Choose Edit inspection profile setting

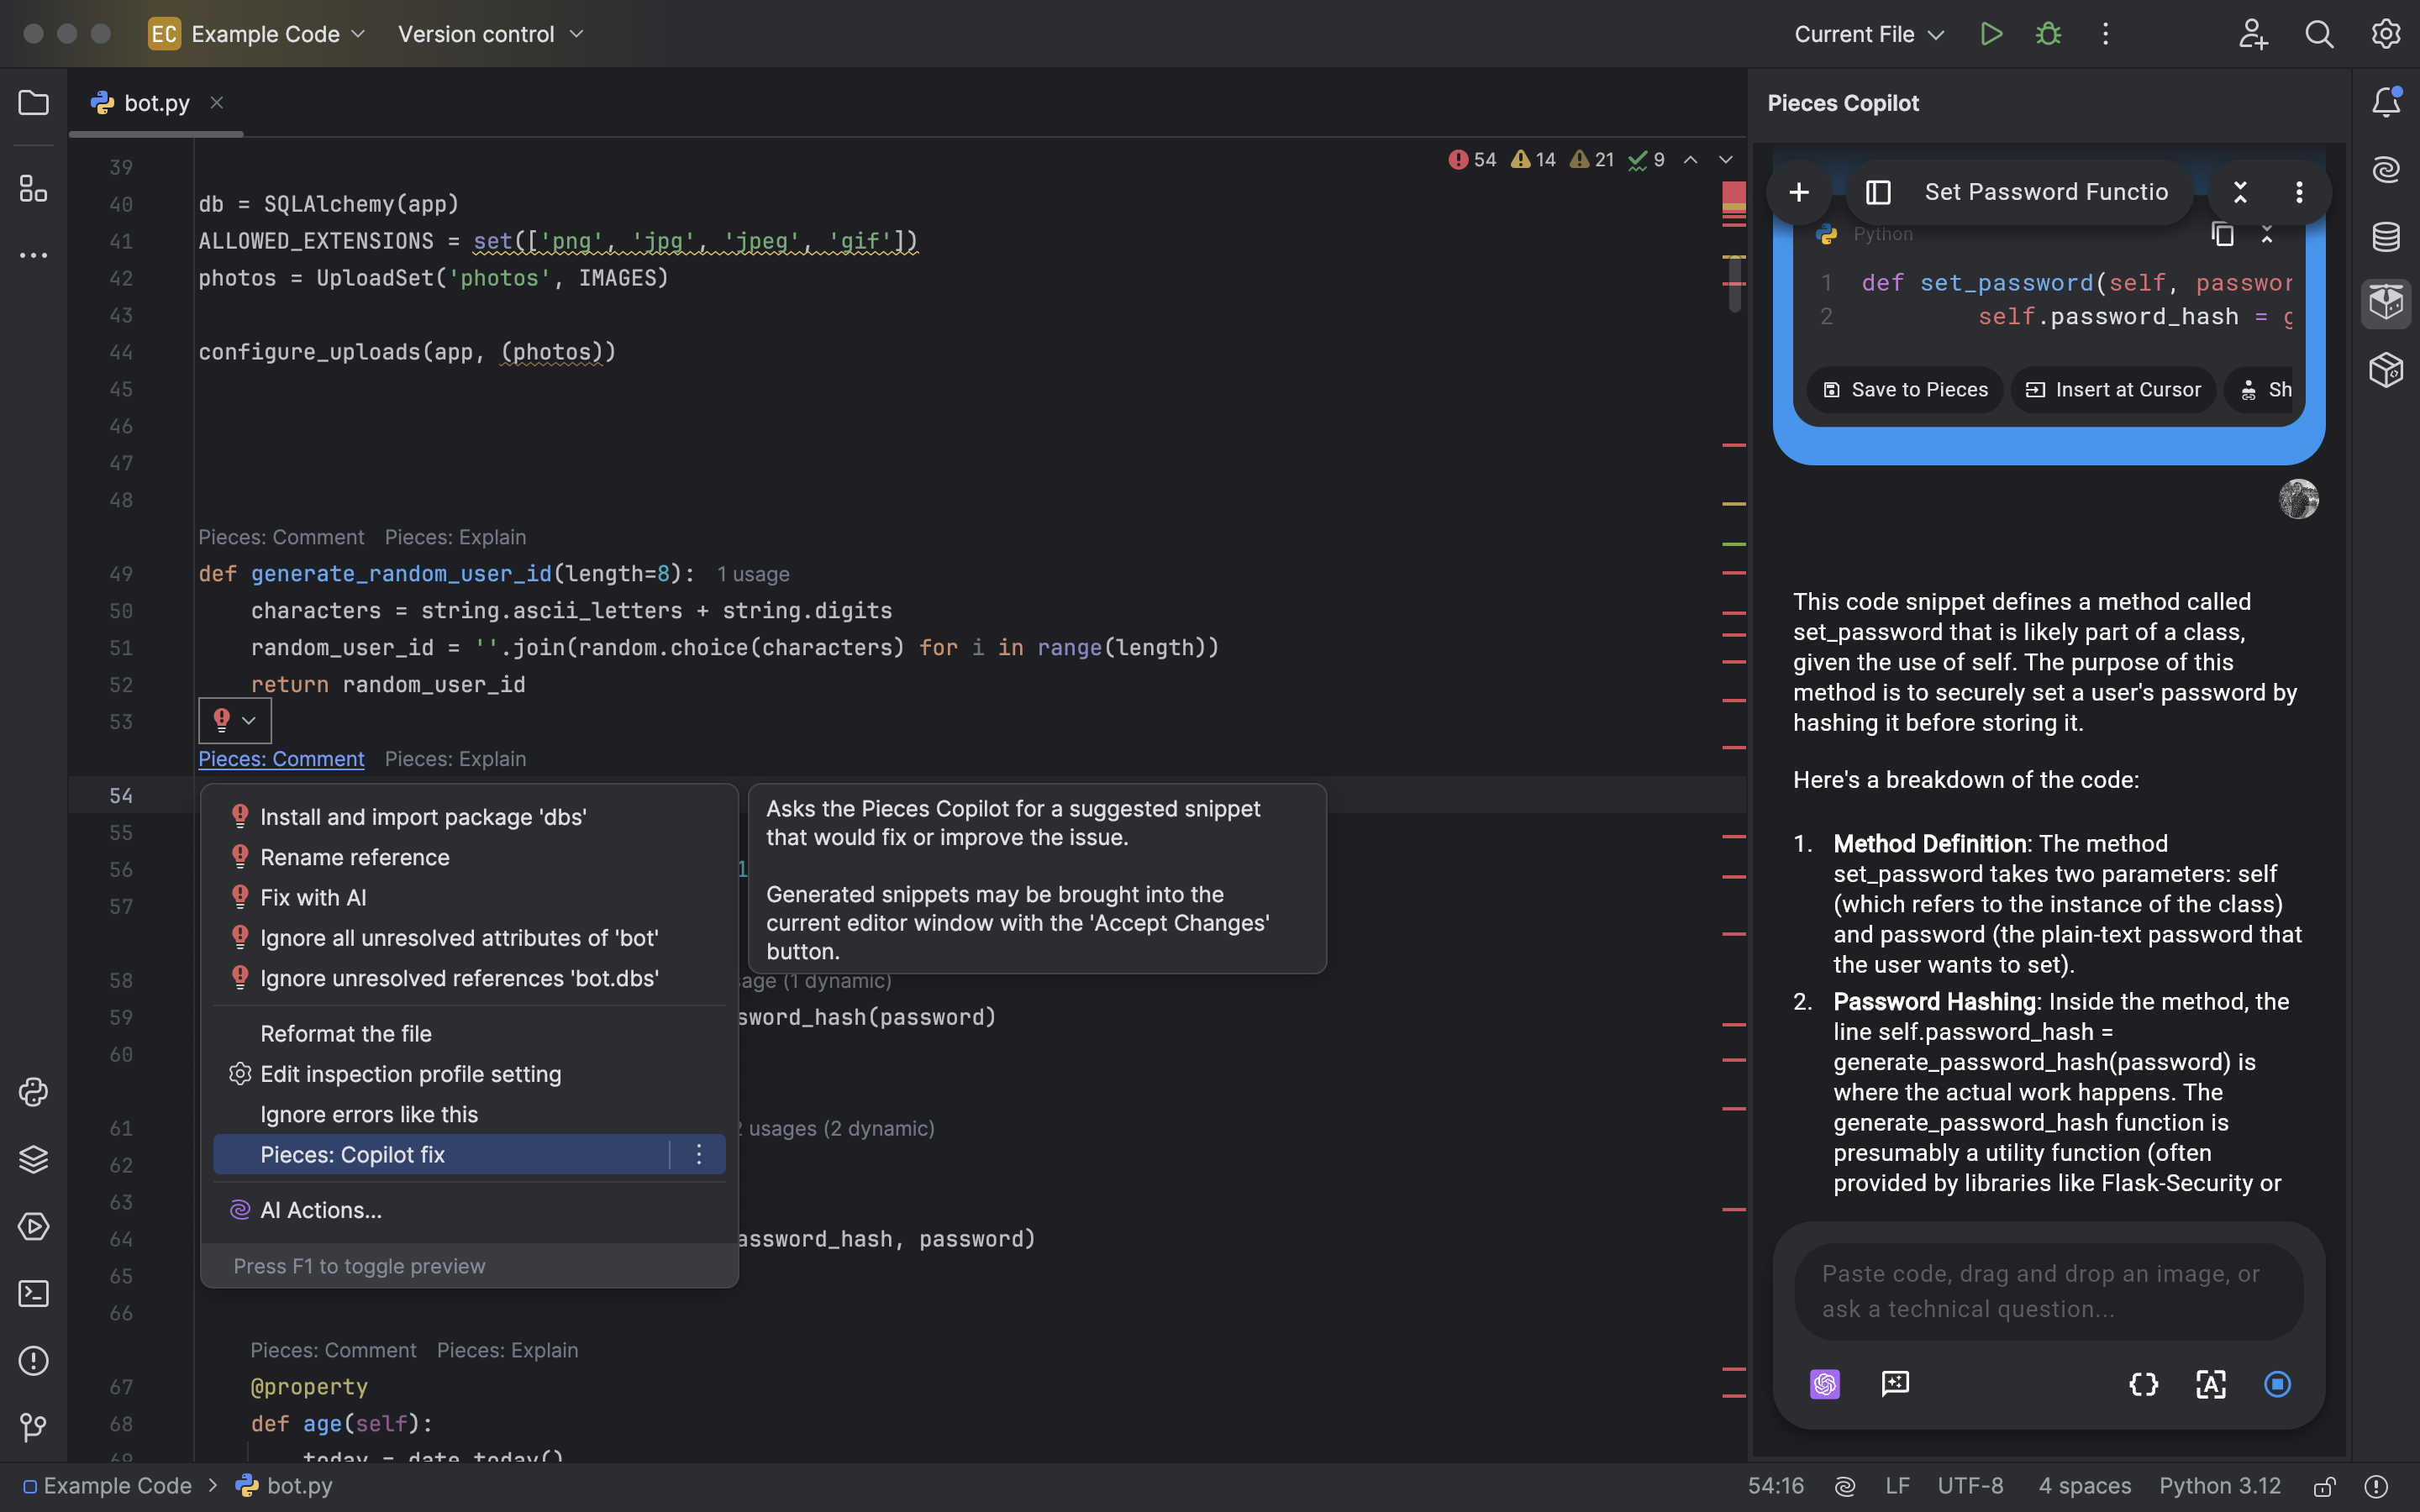tap(469, 1074)
